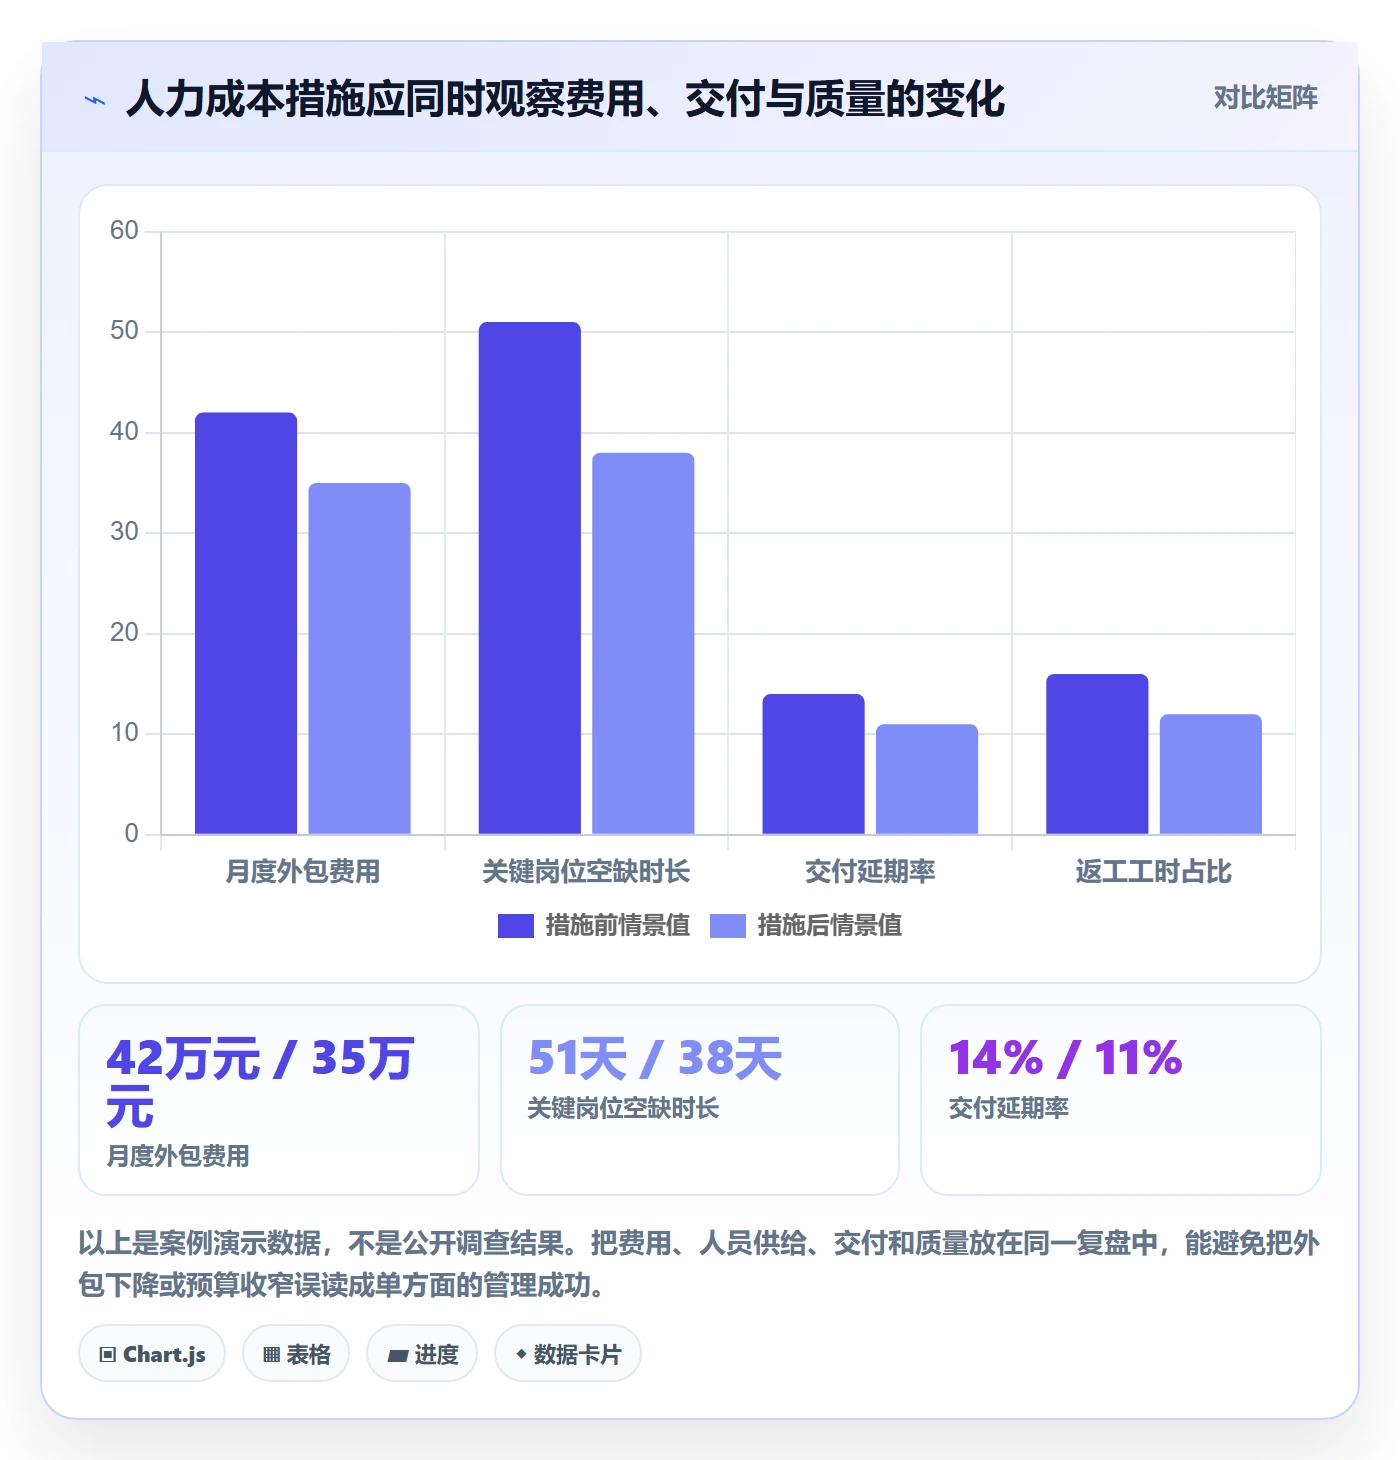Click the y-axis tick label 60
The width and height of the screenshot is (1400, 1460).
tap(124, 231)
